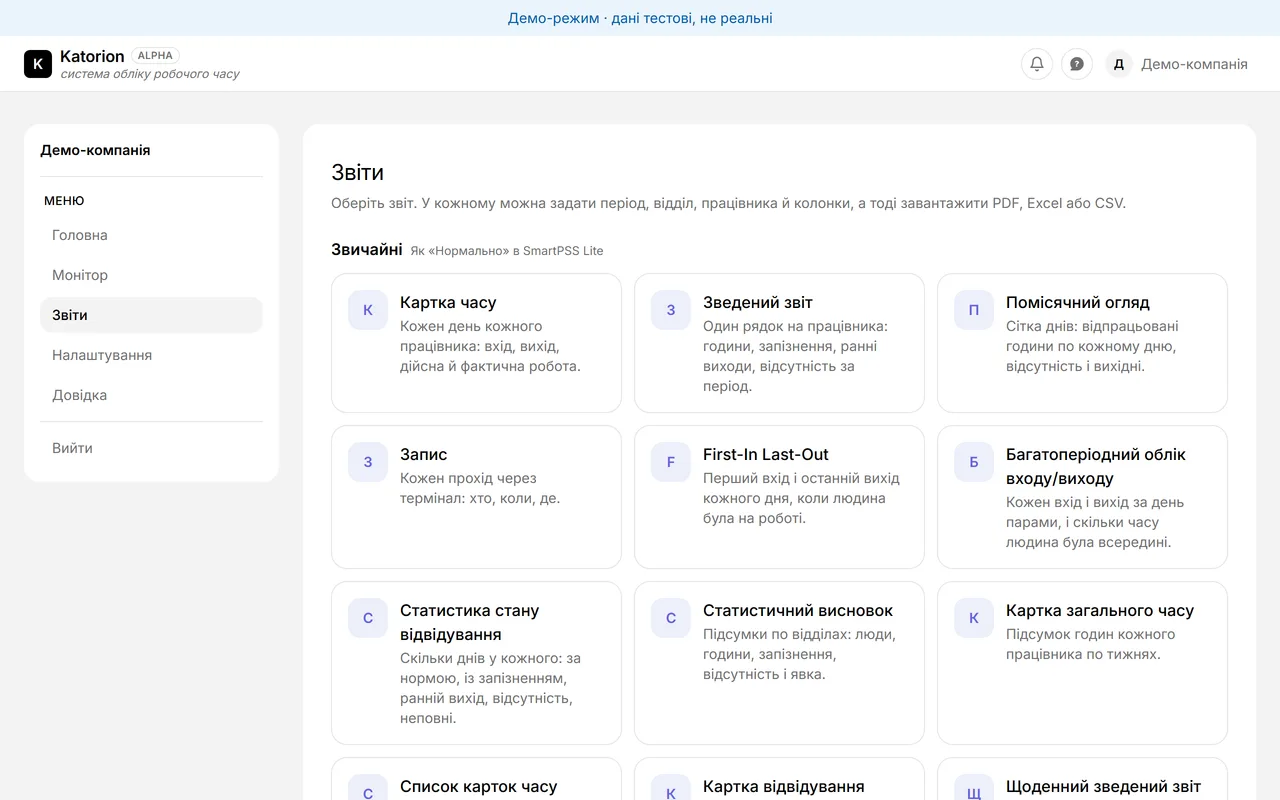The height and width of the screenshot is (800, 1280).
Task: Open the Картка загального часу report
Action: (x=1082, y=663)
